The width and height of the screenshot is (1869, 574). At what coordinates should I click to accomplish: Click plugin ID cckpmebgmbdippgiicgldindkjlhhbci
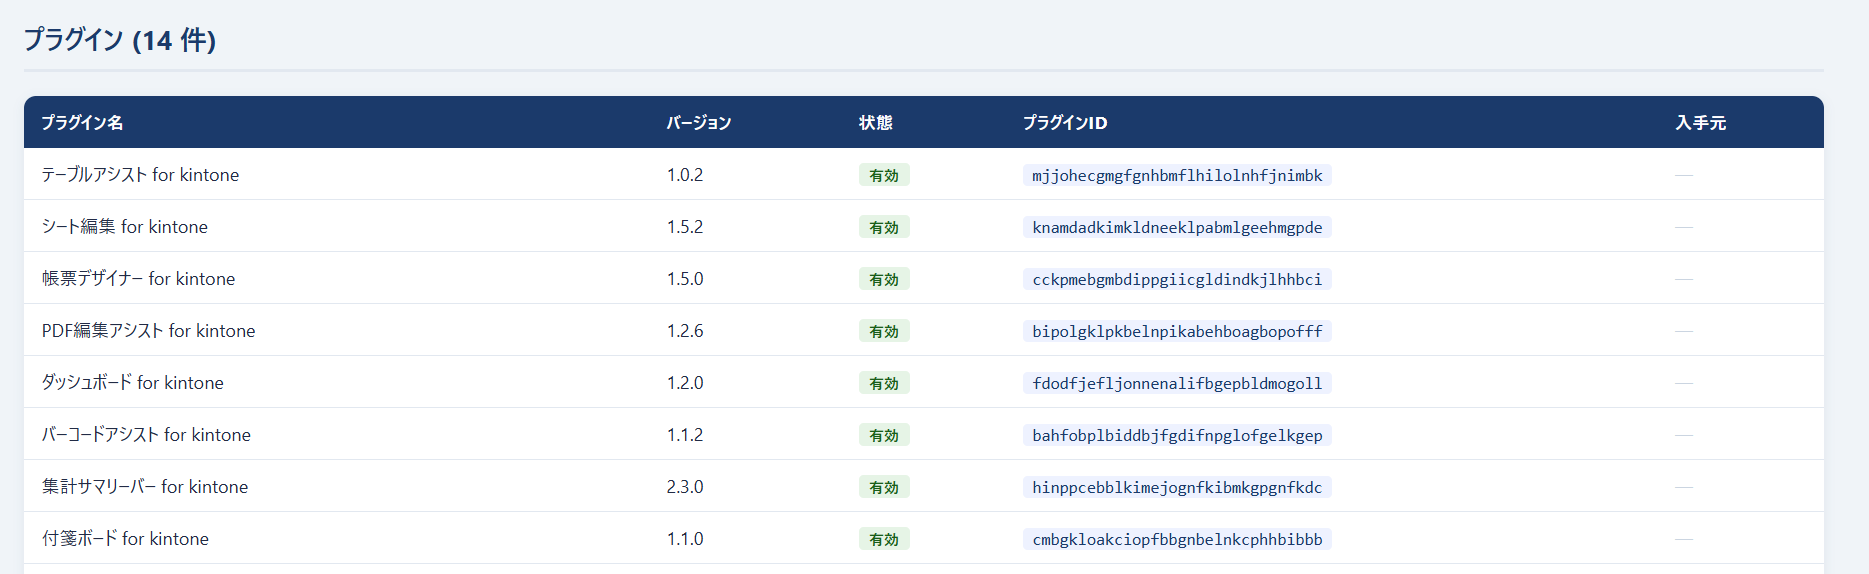point(1177,279)
